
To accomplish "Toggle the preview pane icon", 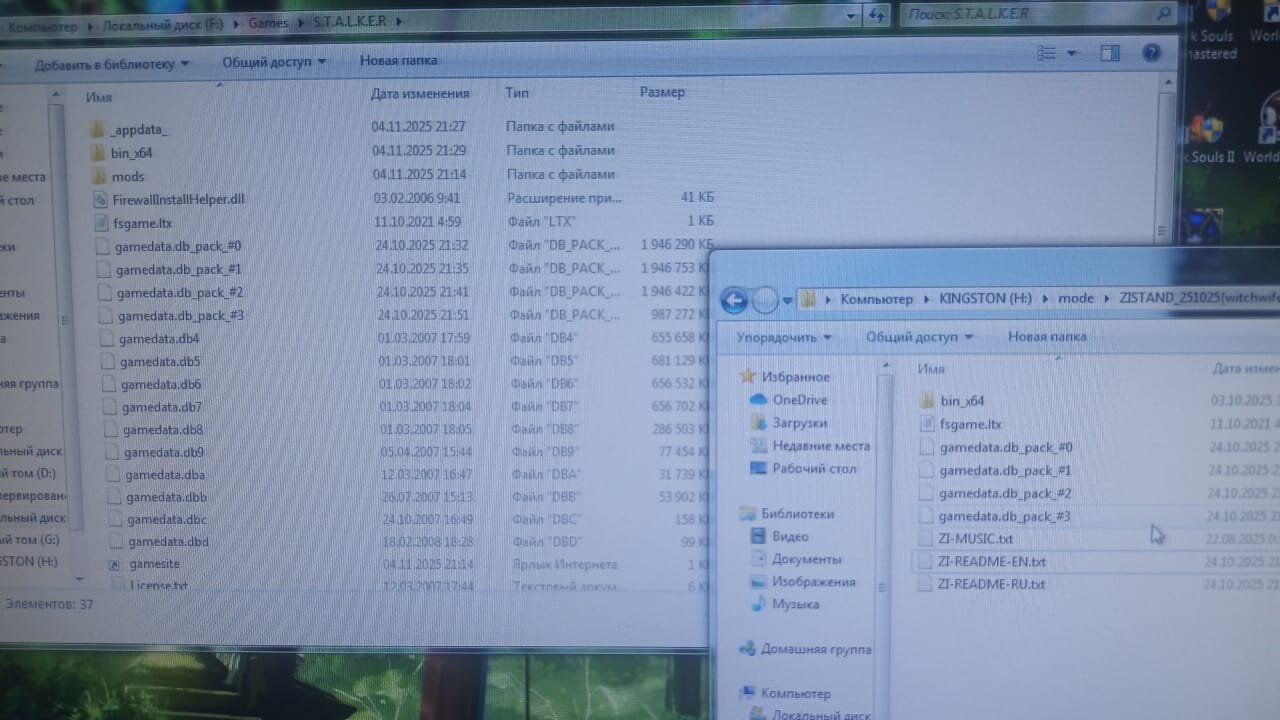I will pos(1110,53).
